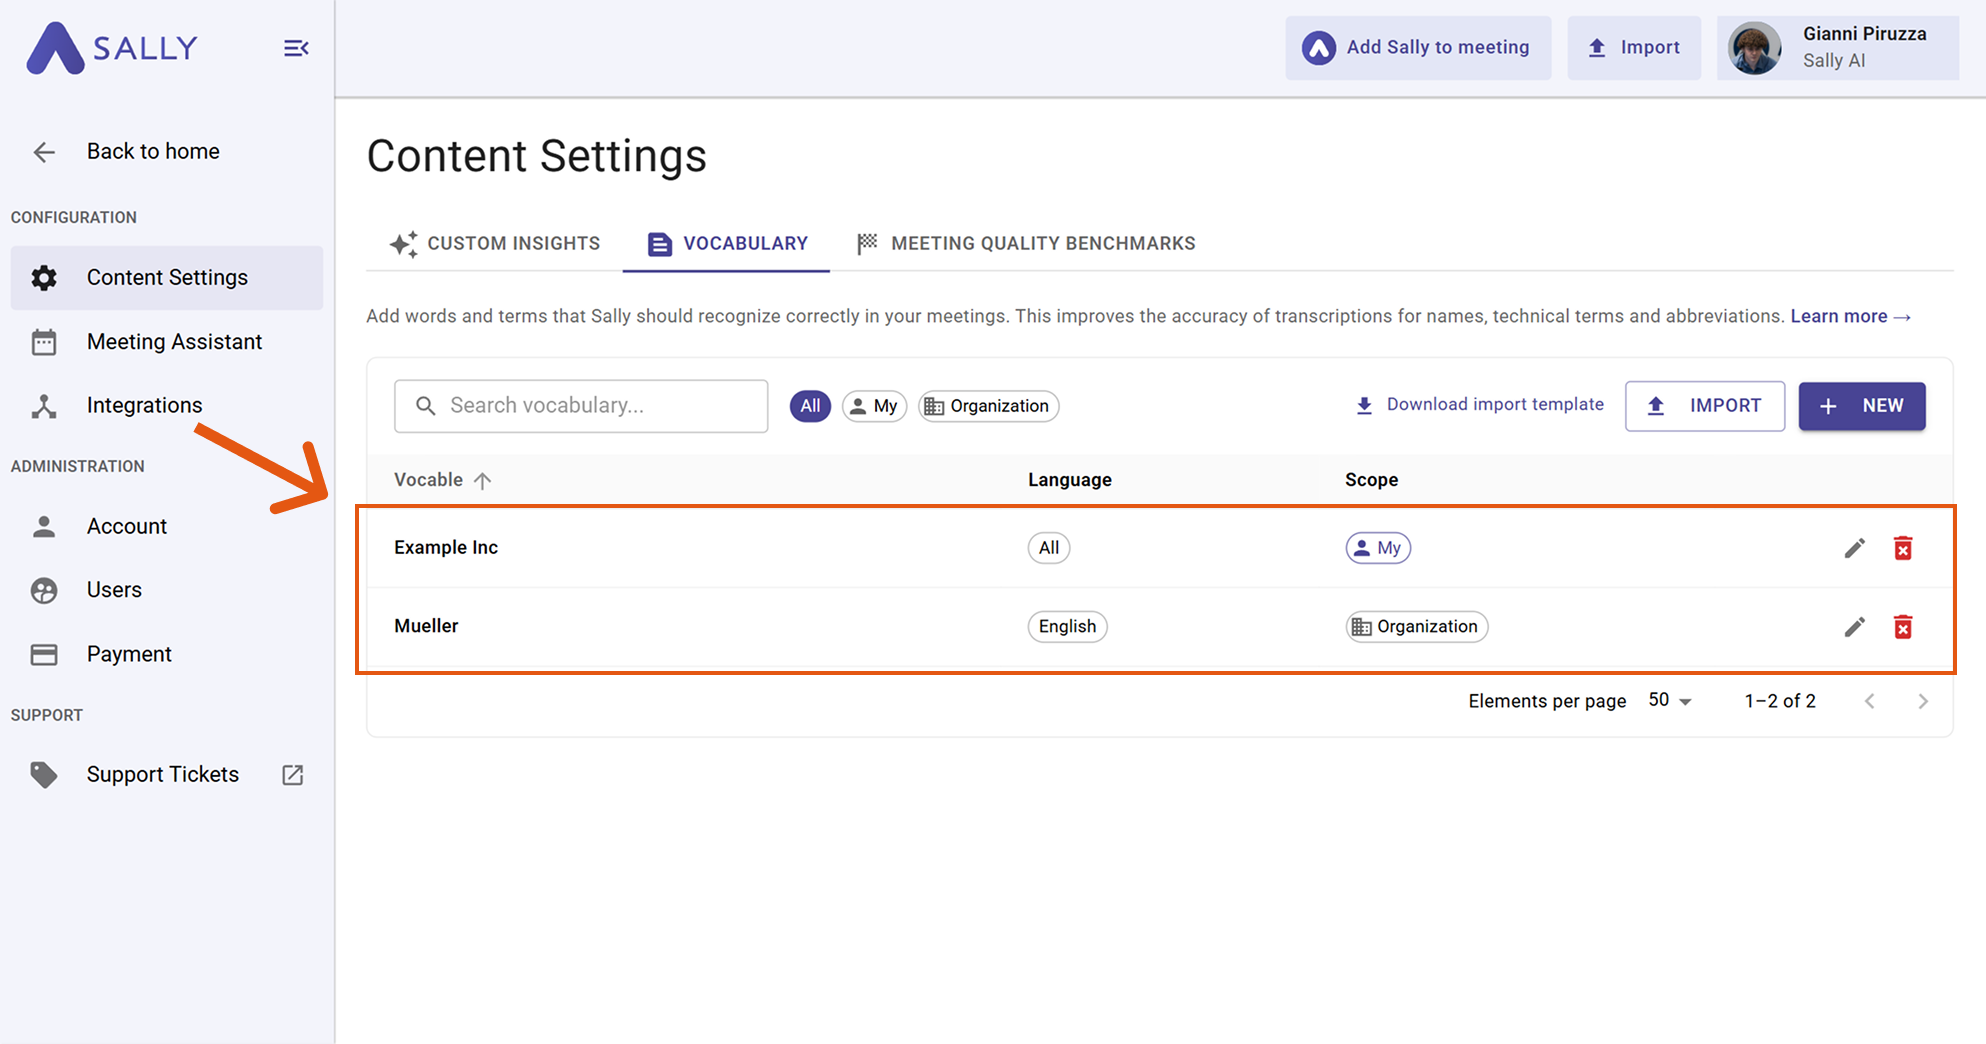The image size is (1986, 1044).
Task: Open Elements per page dropdown
Action: click(1670, 701)
